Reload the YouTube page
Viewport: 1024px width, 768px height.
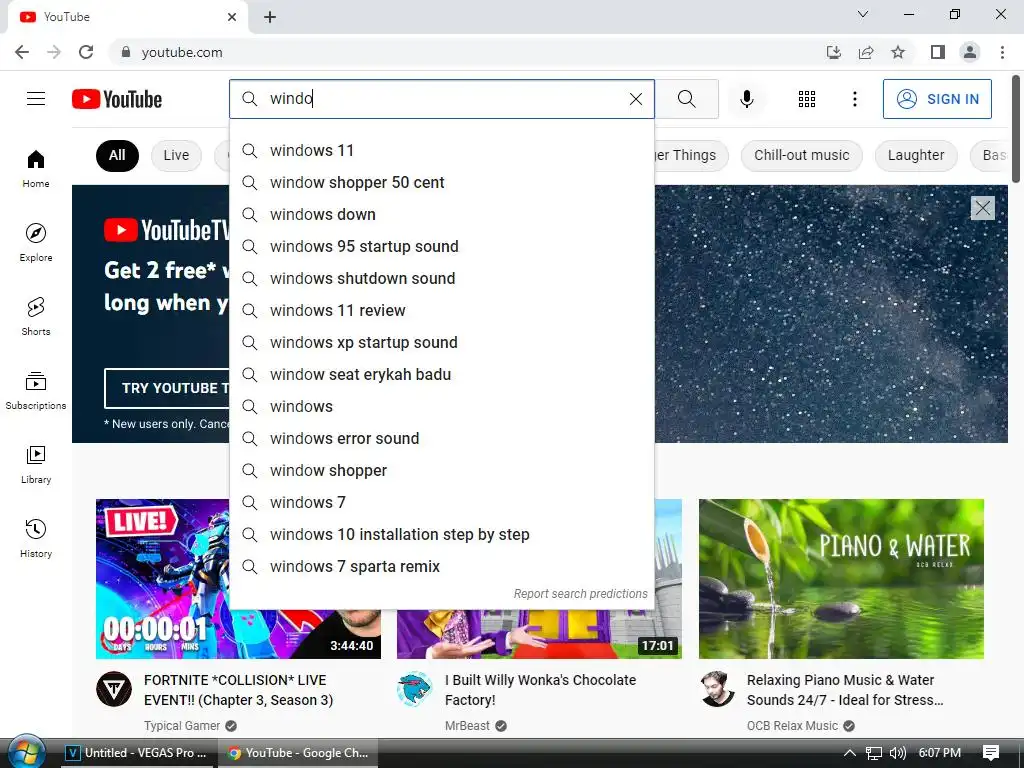(x=86, y=52)
